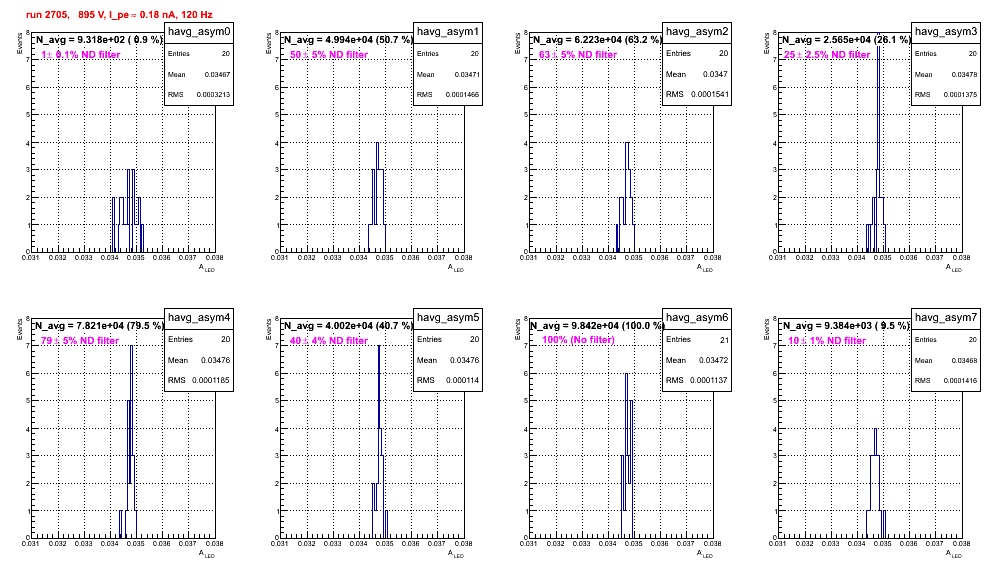Click the RMS value 0.0001416

(x=960, y=380)
